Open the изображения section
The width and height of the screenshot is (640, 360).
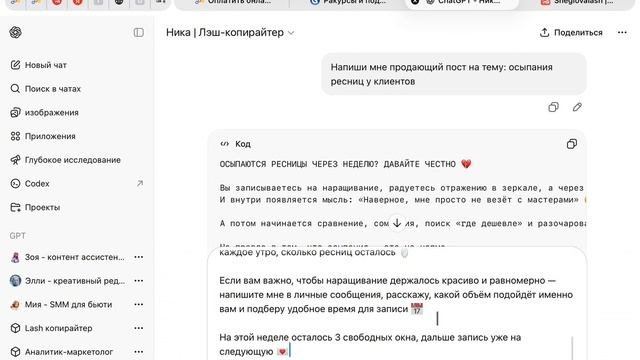77,112
